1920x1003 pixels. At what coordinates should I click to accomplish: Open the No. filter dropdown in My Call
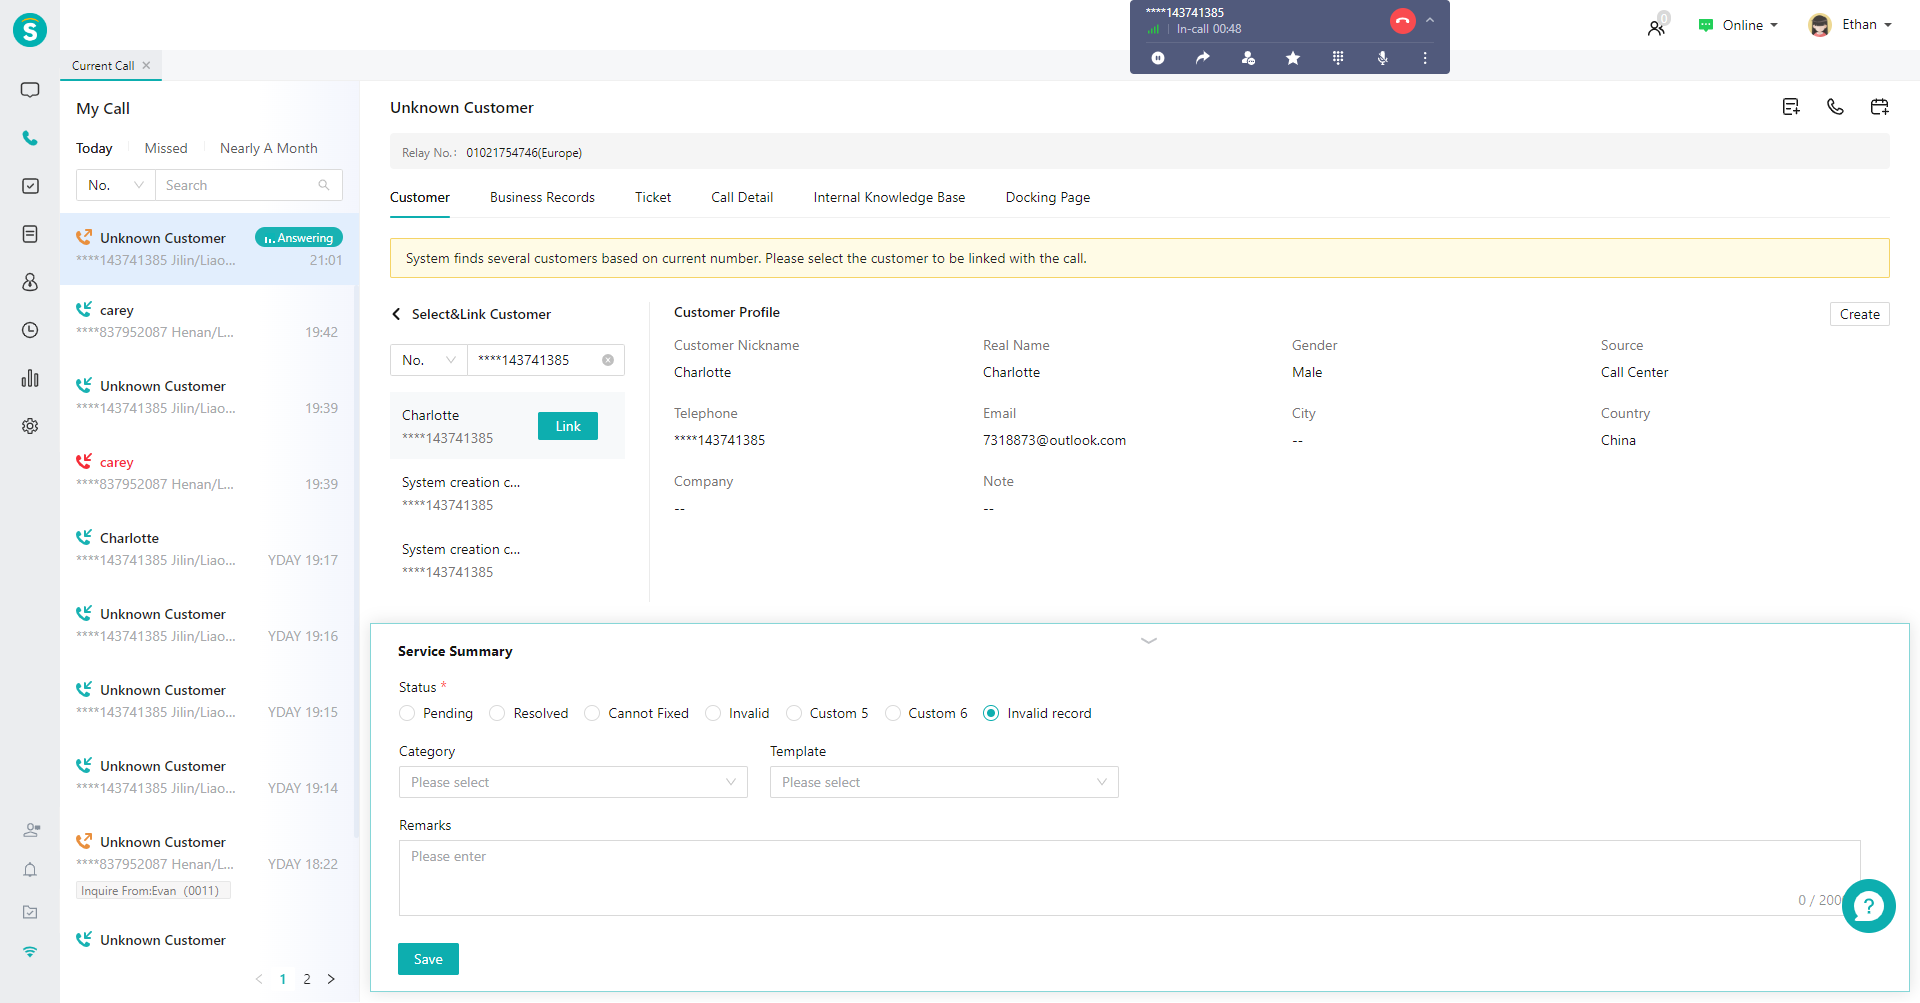tap(116, 185)
